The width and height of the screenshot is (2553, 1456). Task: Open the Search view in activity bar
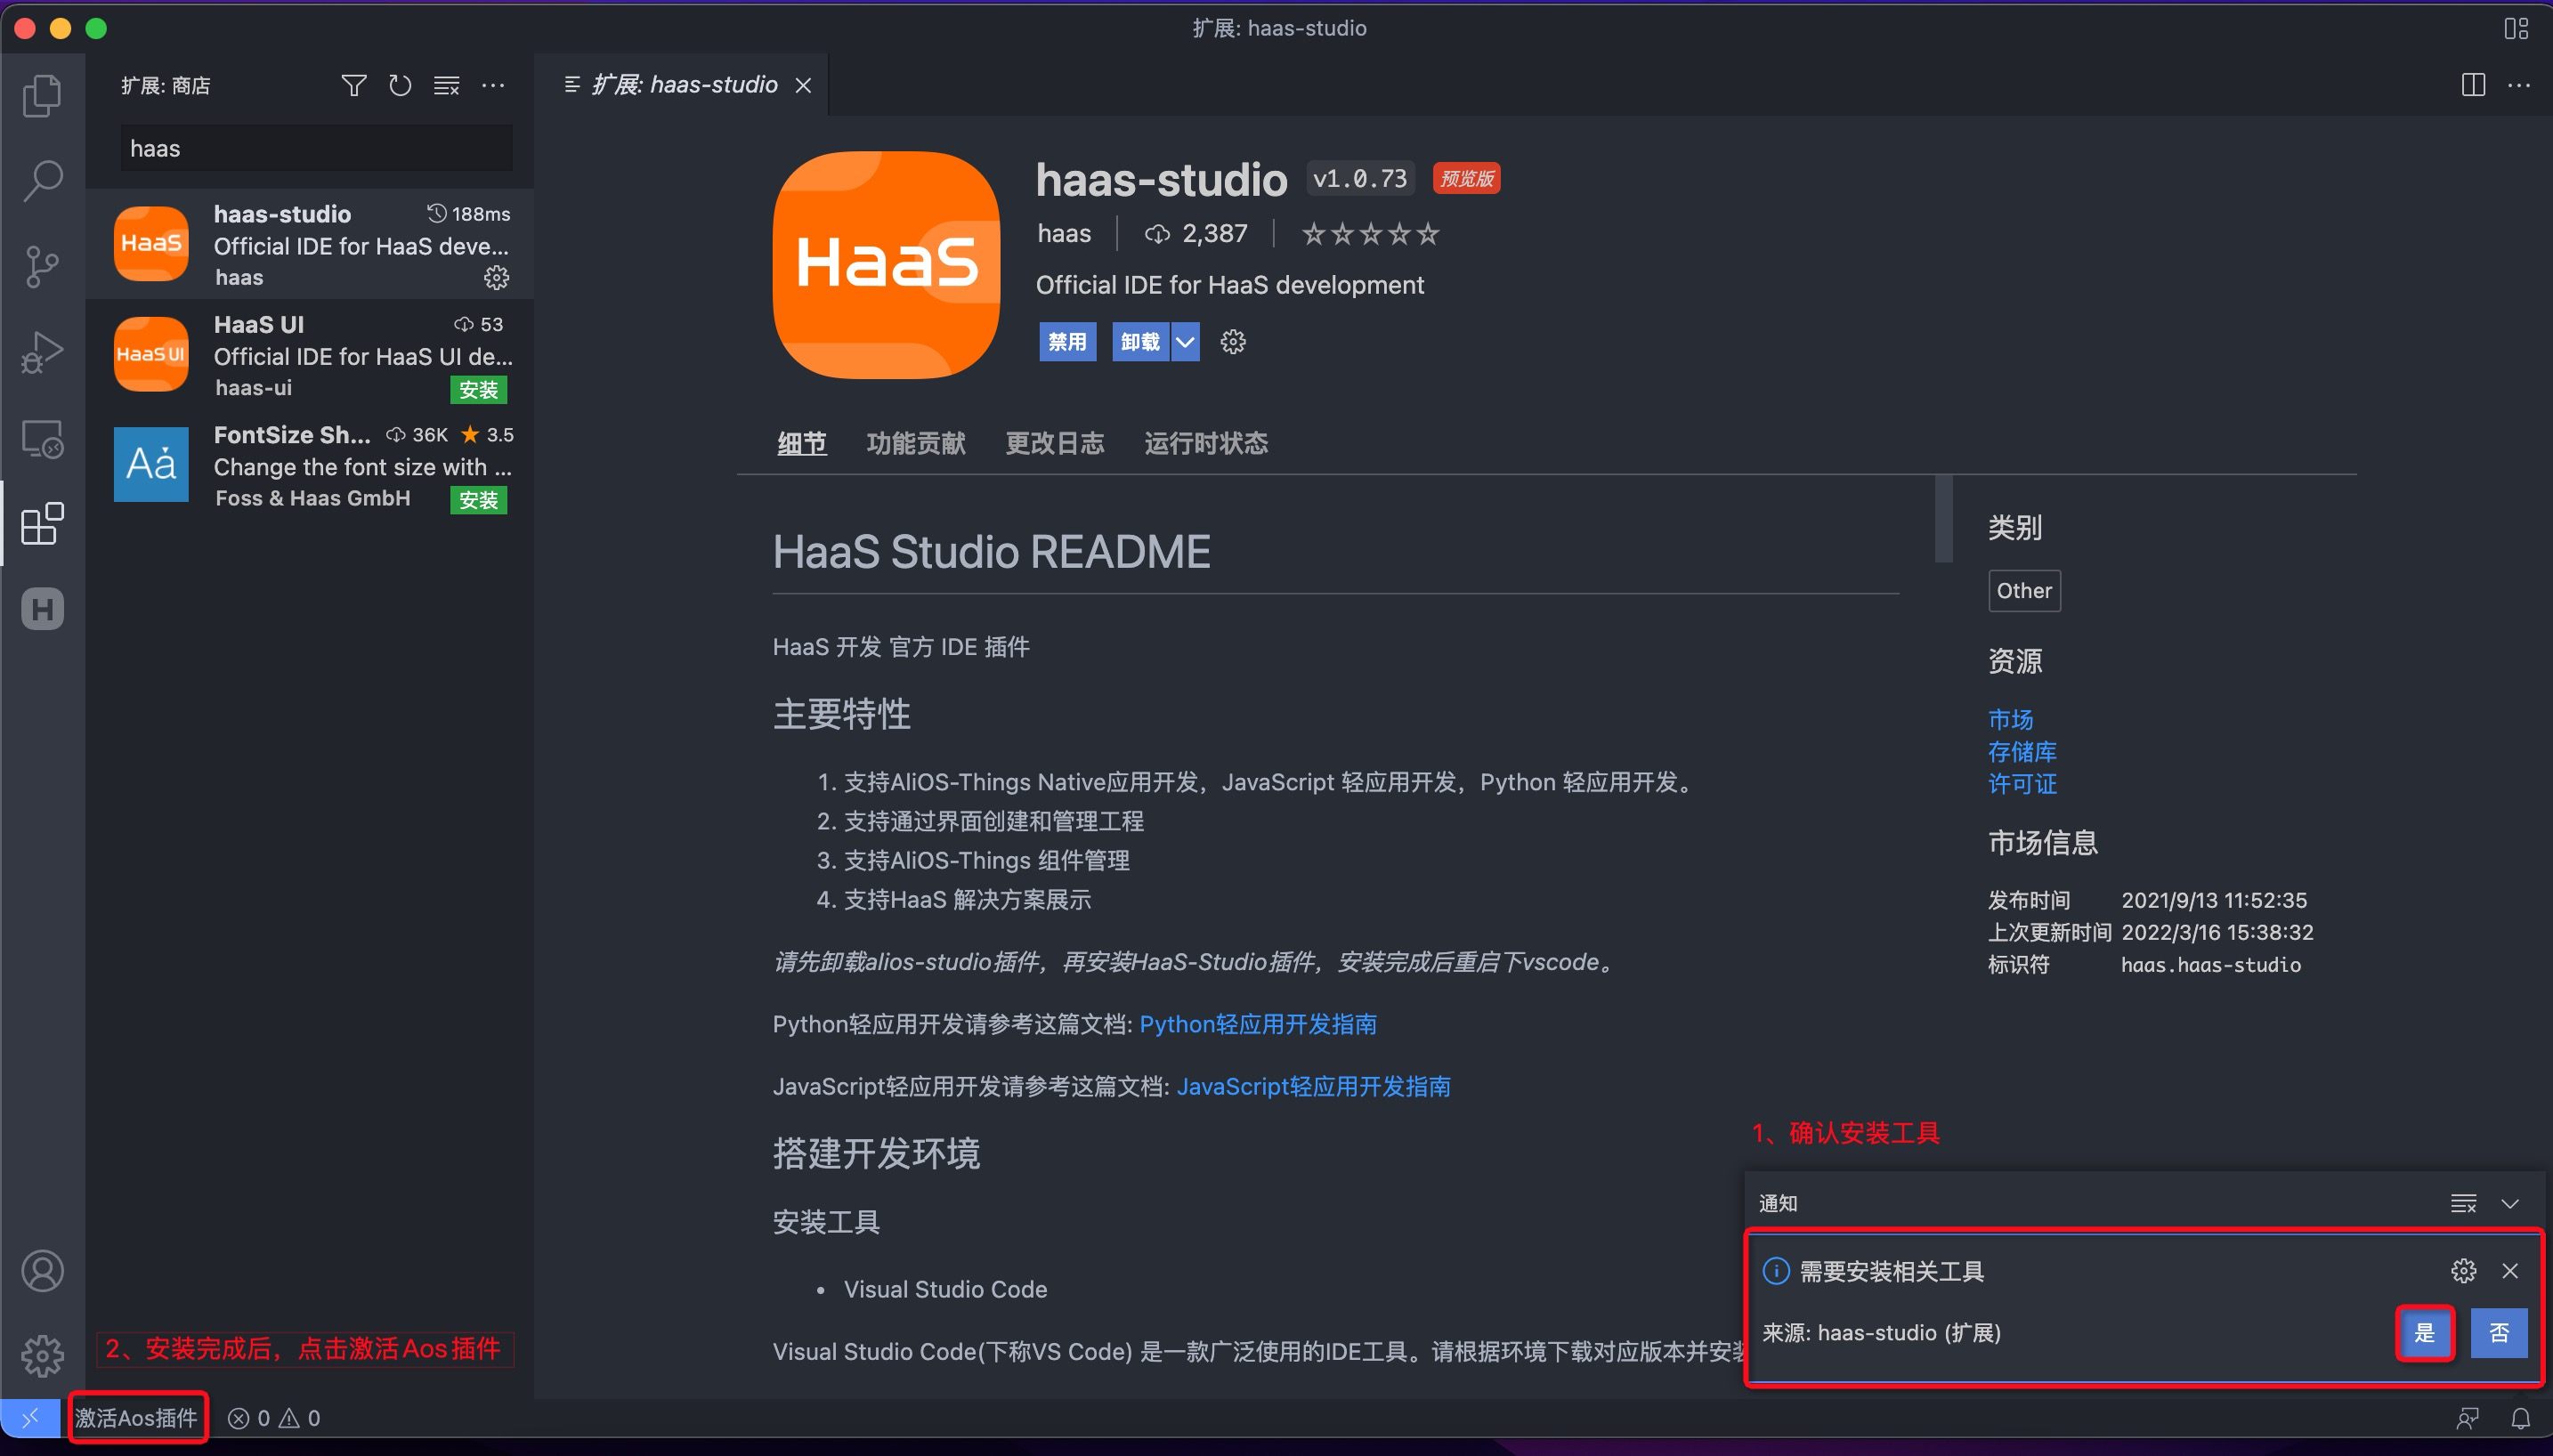[x=42, y=181]
